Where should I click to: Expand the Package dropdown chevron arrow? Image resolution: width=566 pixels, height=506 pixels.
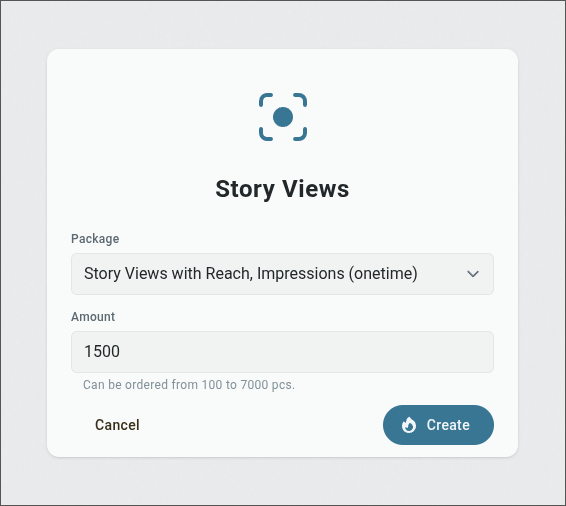click(x=473, y=274)
